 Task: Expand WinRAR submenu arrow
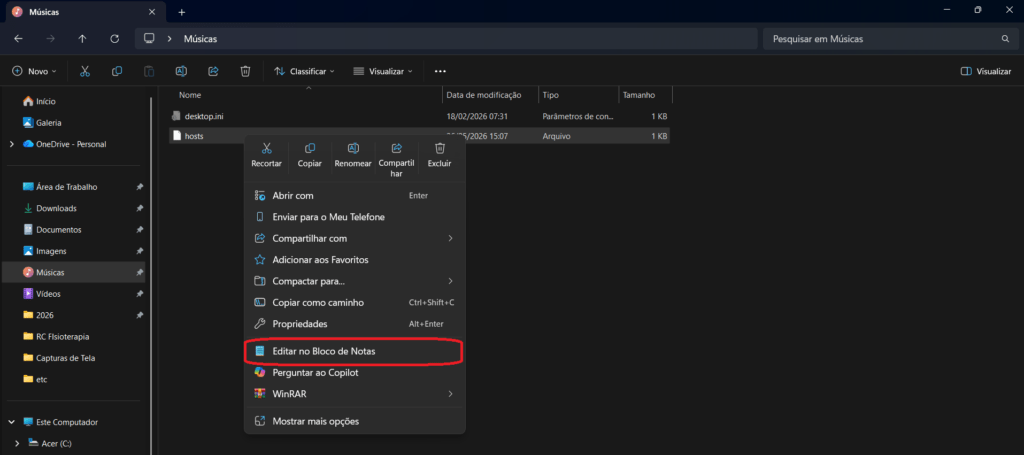point(451,394)
